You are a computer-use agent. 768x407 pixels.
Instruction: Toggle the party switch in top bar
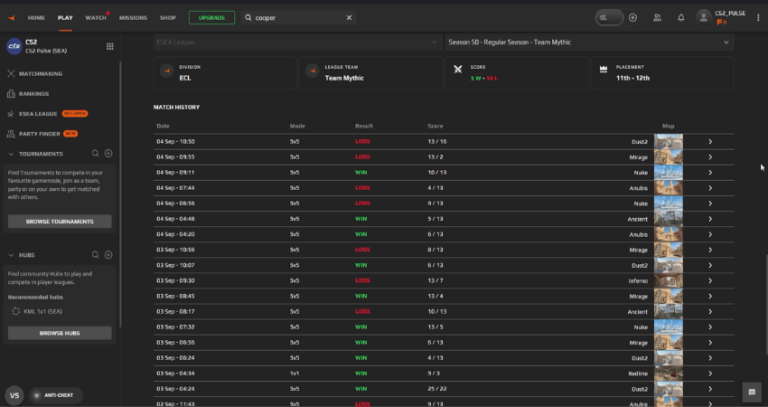pos(608,18)
